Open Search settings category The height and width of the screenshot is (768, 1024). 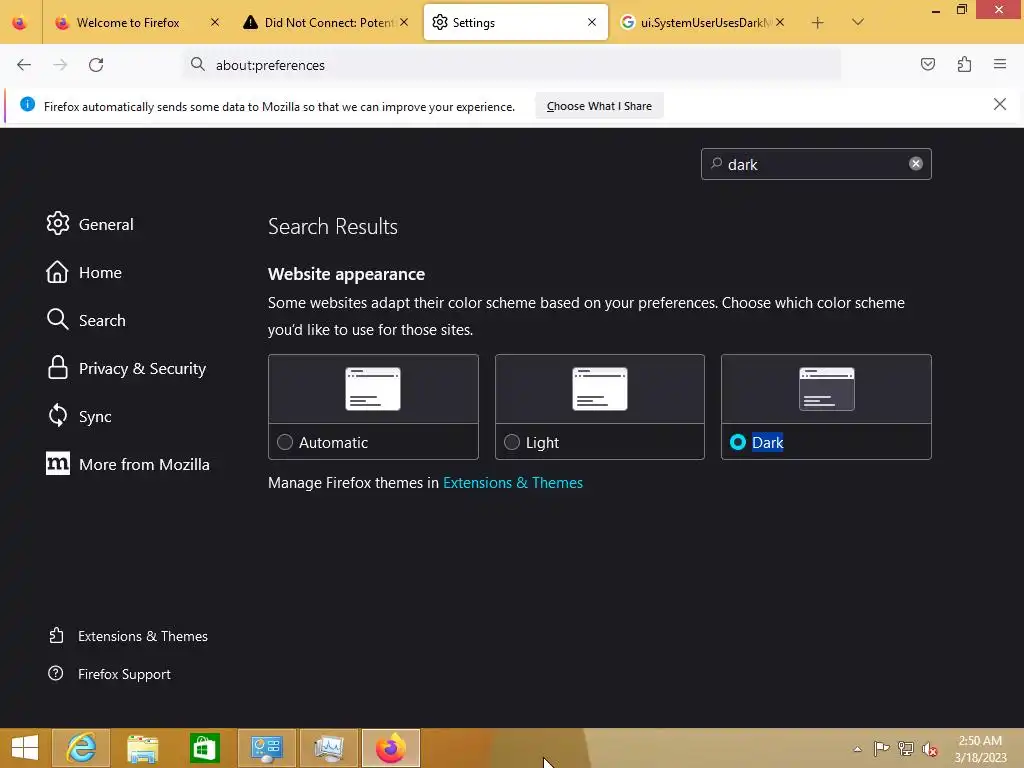86,320
